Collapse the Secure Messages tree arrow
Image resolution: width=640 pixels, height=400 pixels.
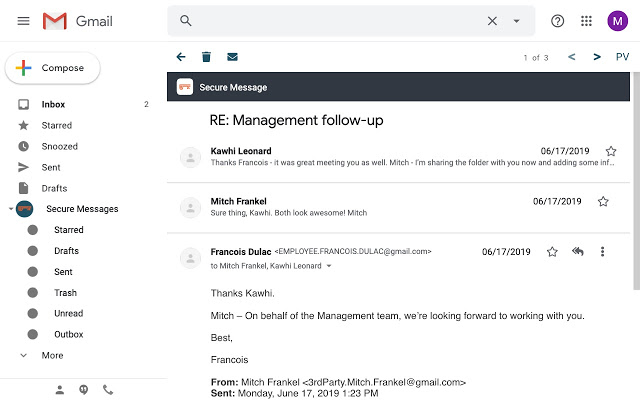(x=11, y=209)
